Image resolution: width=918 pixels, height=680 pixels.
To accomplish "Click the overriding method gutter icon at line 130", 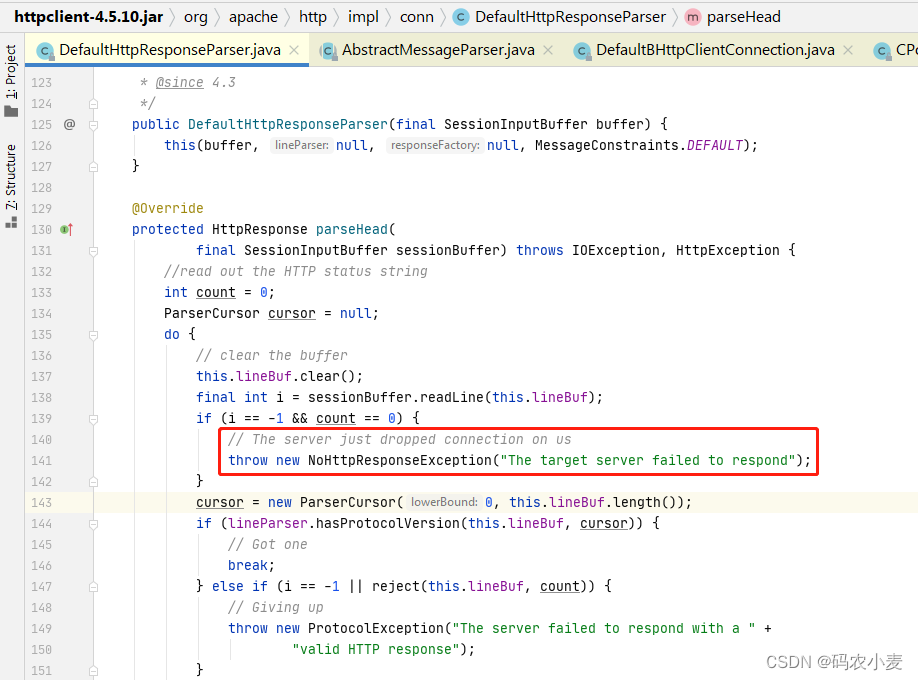I will 67,230.
